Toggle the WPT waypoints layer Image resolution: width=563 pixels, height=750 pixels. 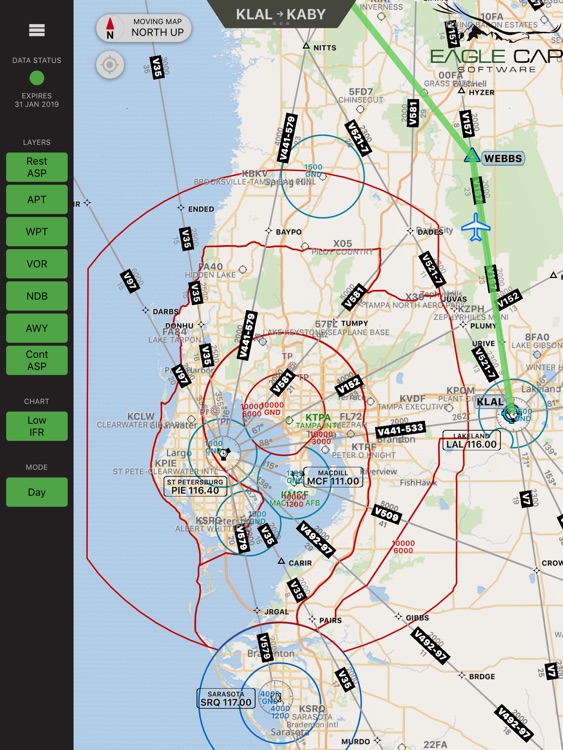pos(37,232)
